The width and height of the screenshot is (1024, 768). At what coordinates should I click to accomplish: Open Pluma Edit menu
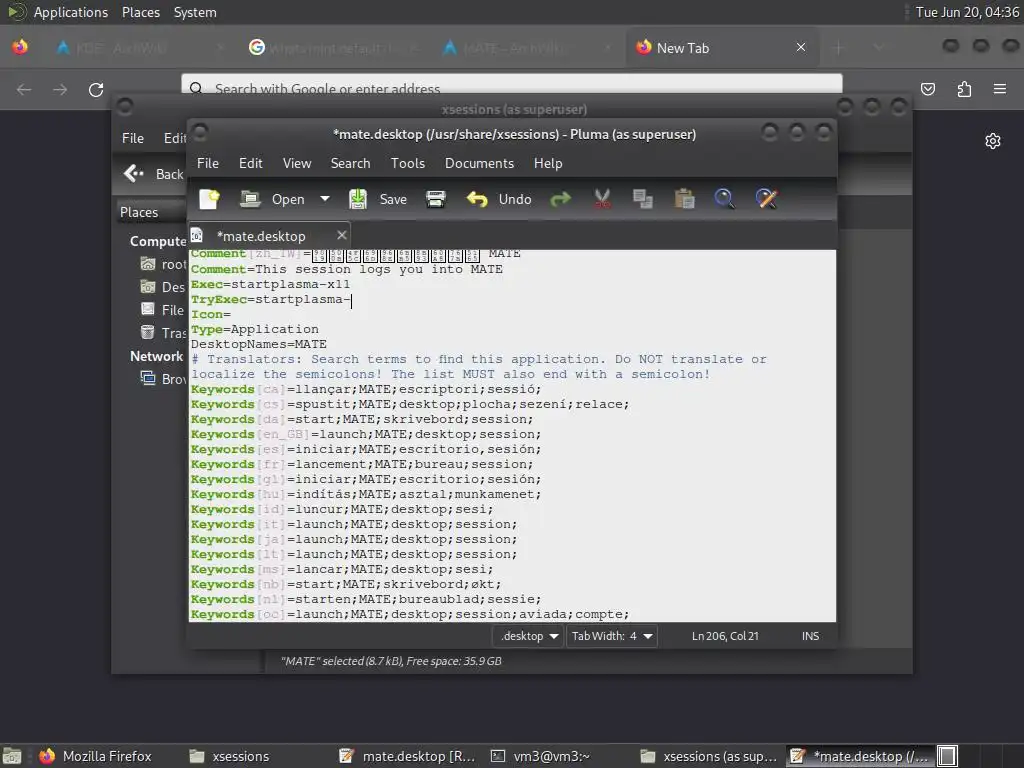251,163
